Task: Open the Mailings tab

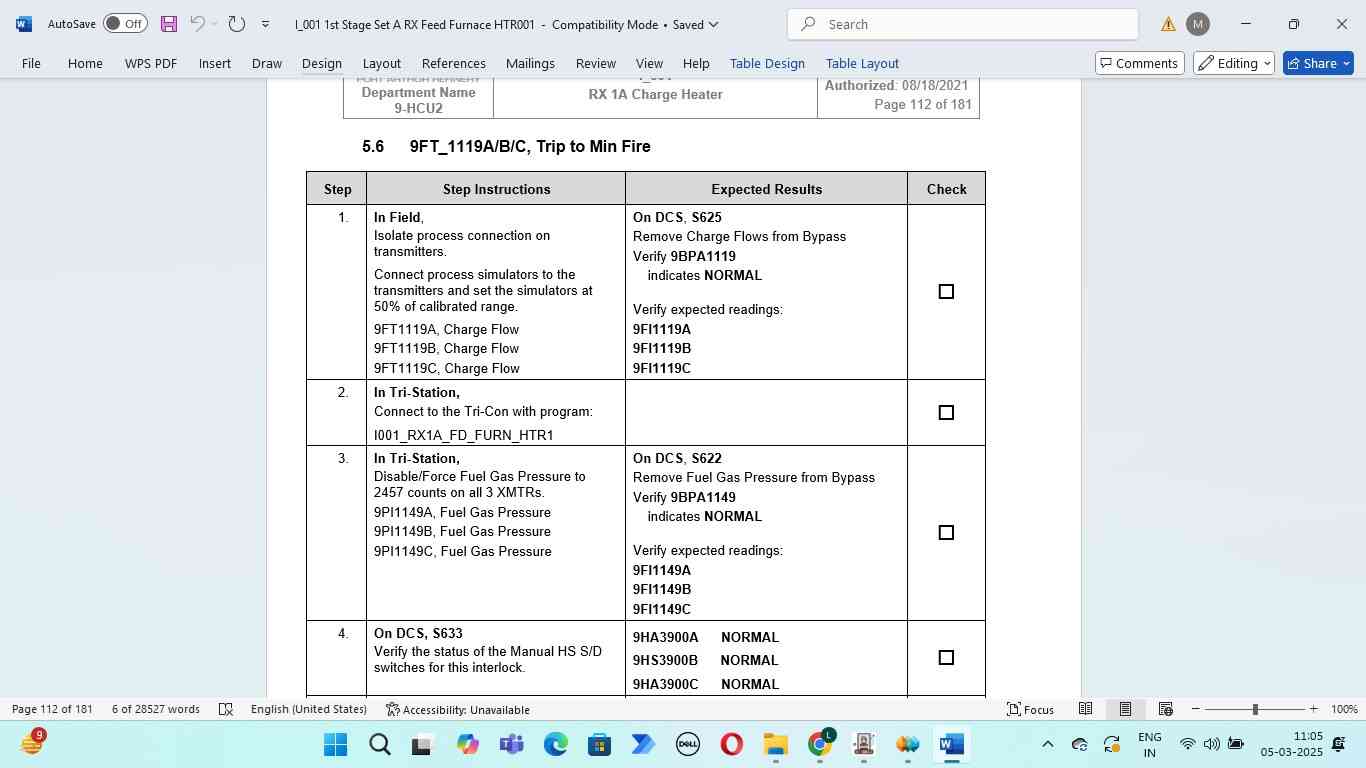Action: 530,63
